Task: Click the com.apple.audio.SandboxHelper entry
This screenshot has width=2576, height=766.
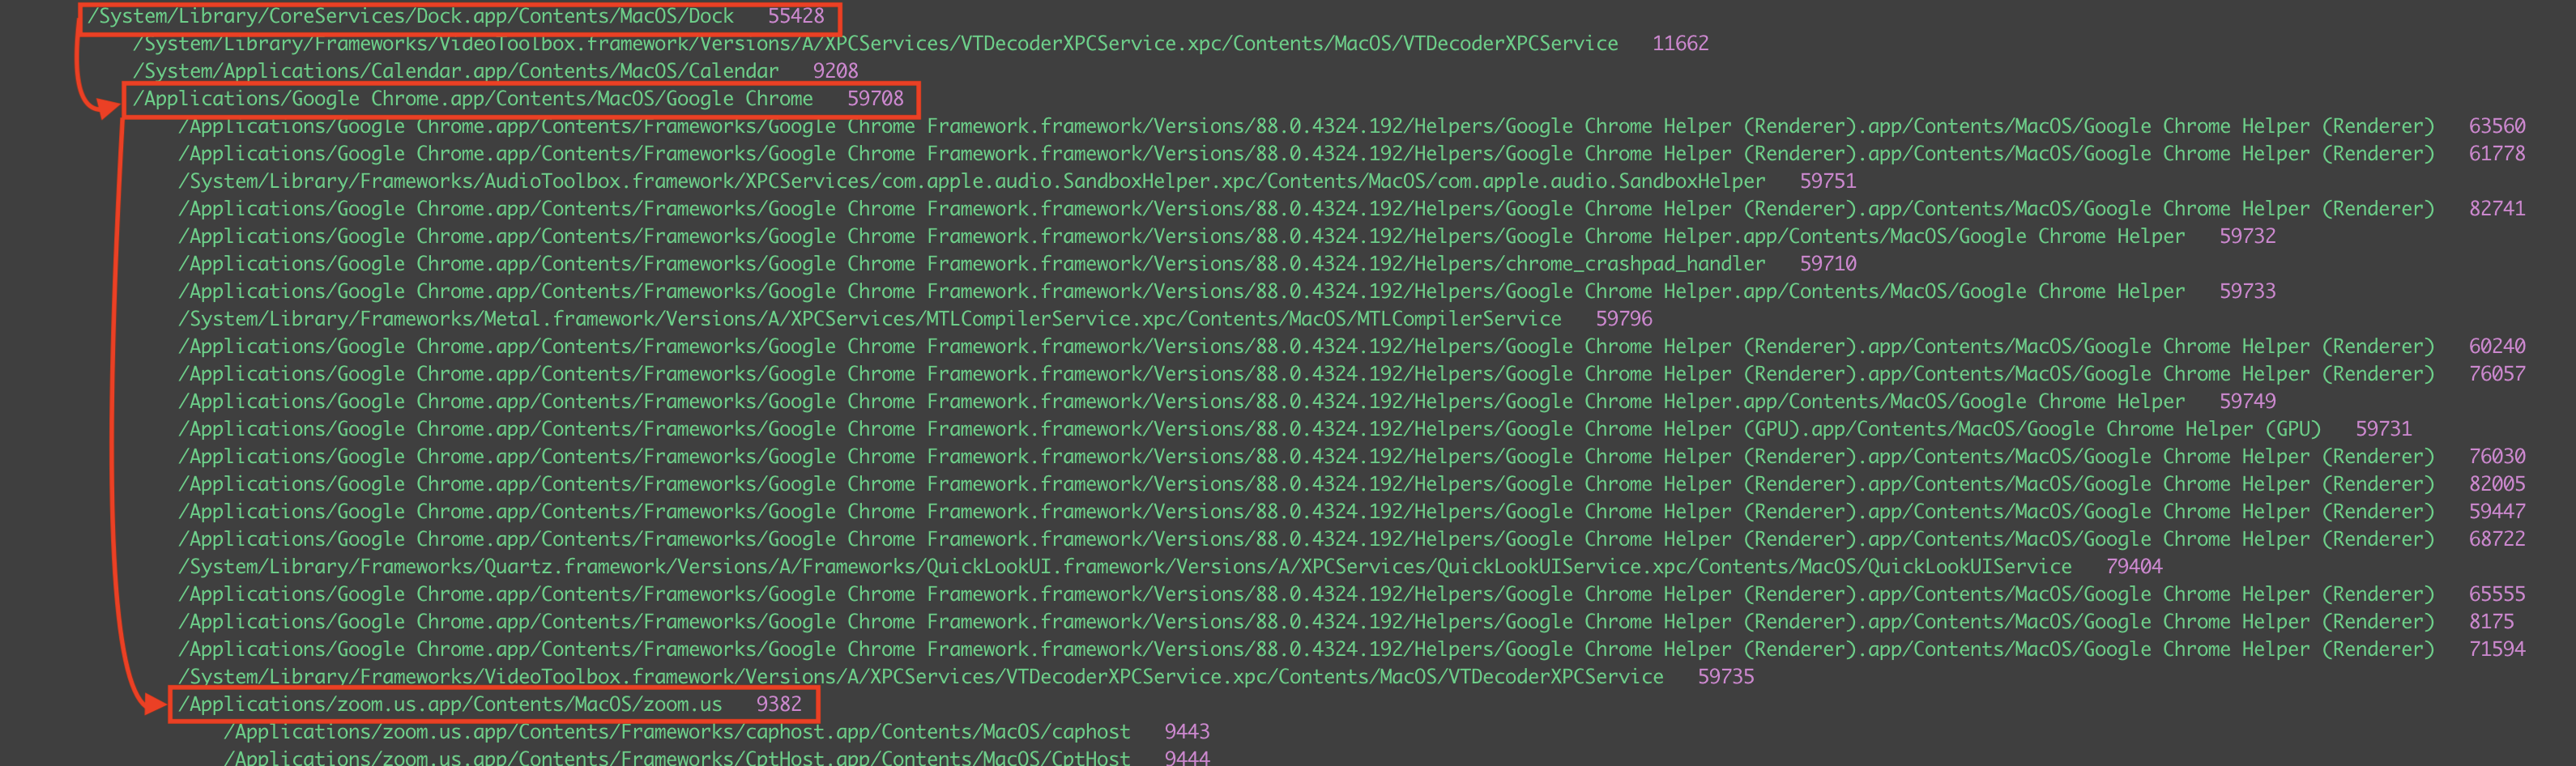Action: click(x=971, y=181)
